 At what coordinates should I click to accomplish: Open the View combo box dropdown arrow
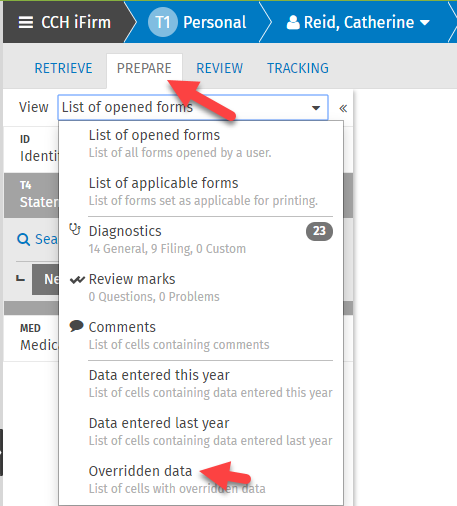[316, 108]
